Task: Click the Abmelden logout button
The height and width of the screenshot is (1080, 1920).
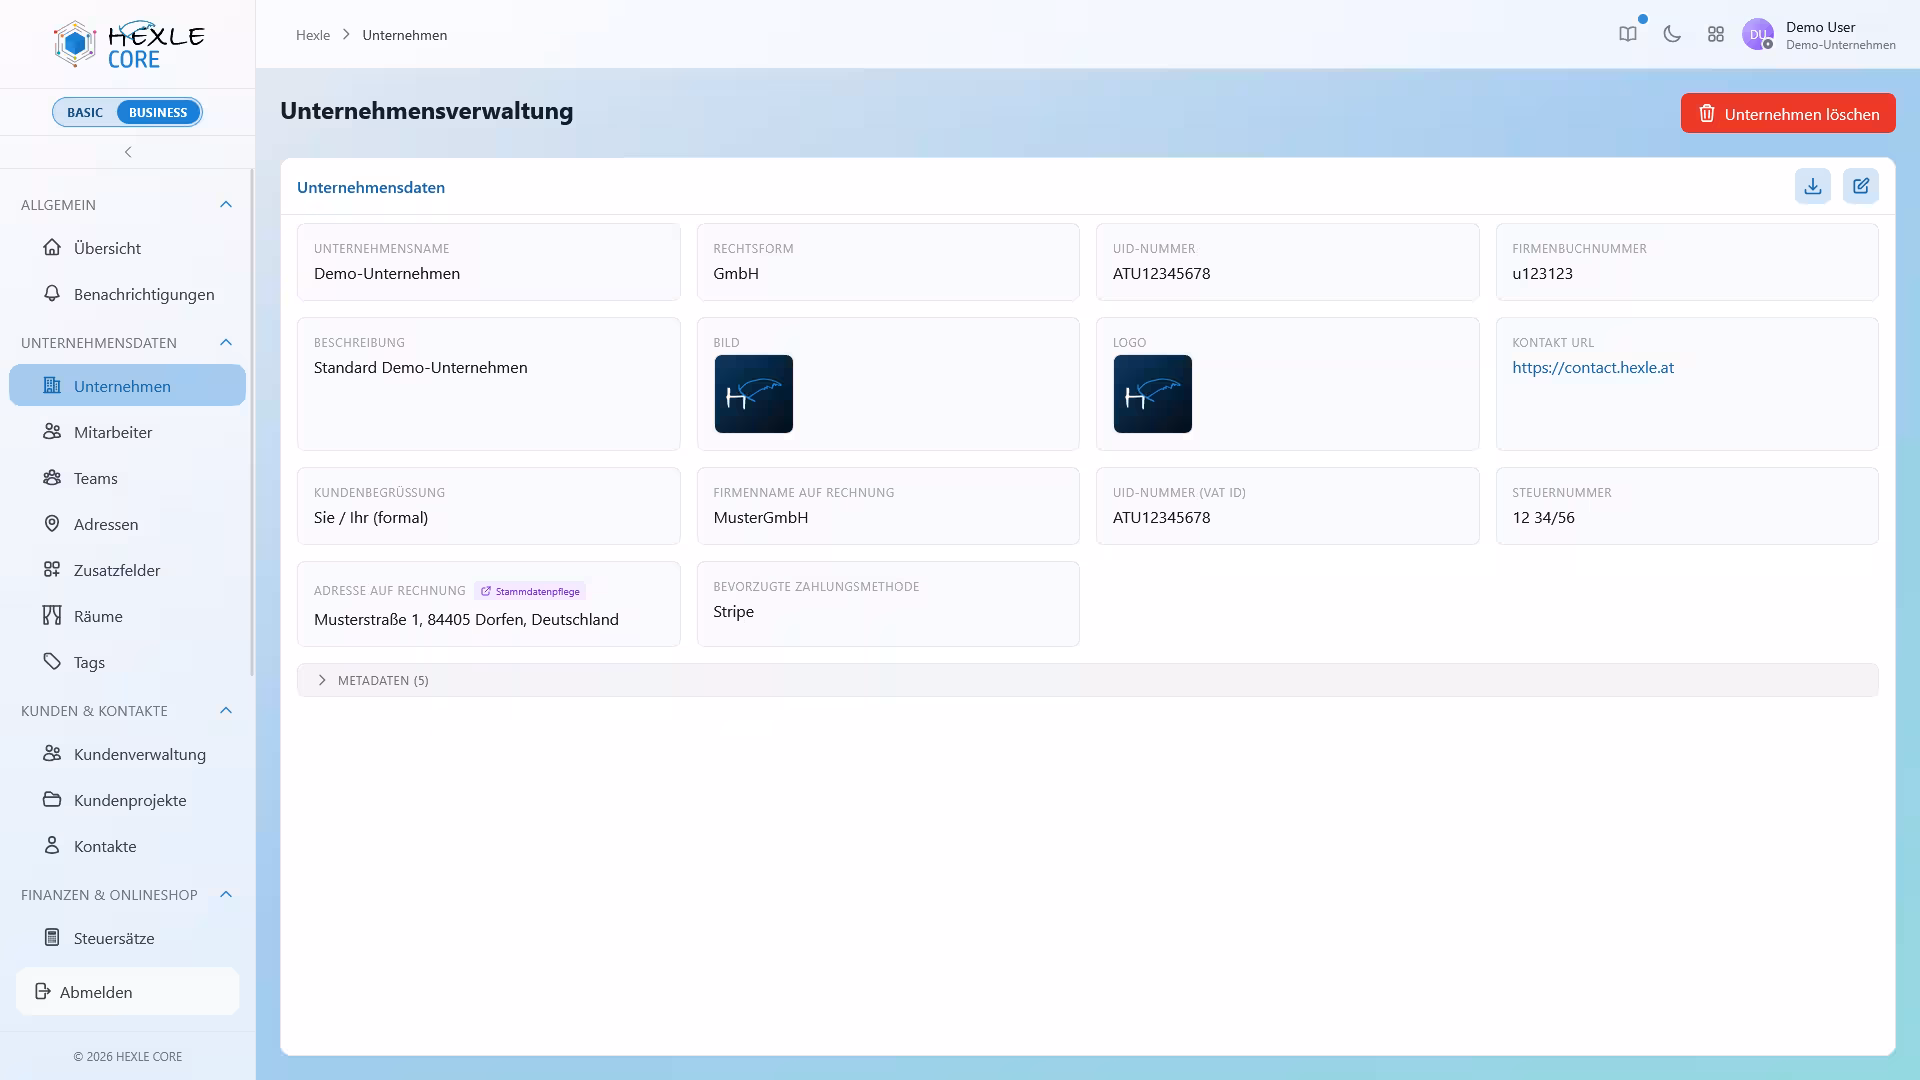Action: point(127,991)
